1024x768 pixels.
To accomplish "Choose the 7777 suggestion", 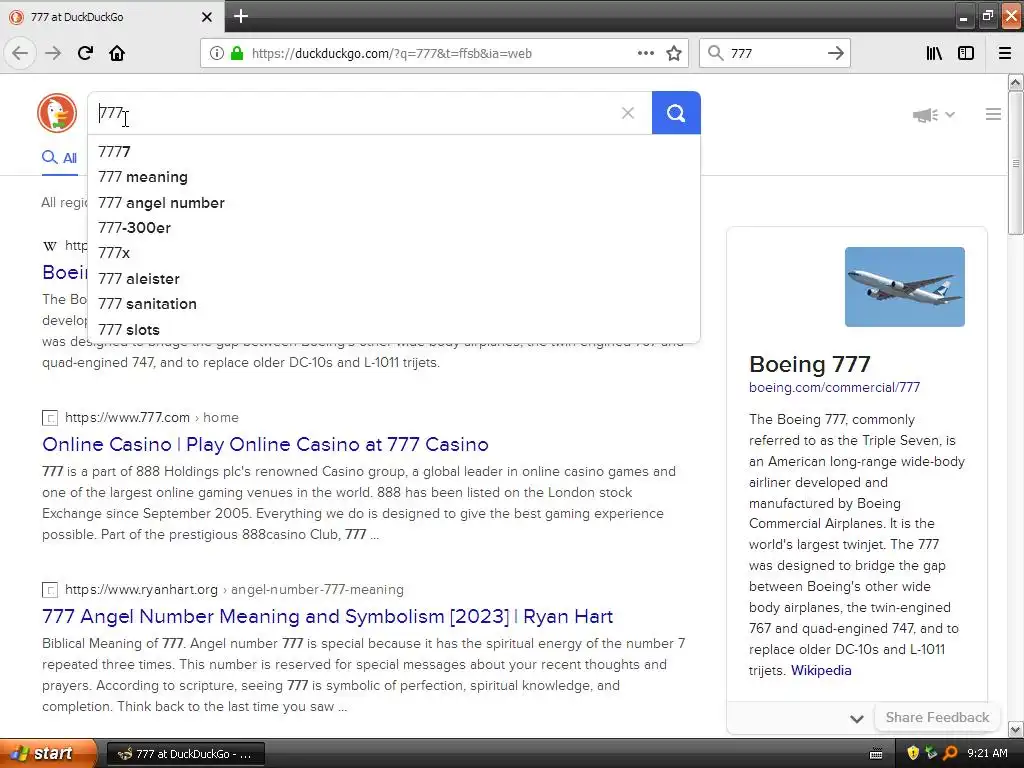I will point(393,152).
